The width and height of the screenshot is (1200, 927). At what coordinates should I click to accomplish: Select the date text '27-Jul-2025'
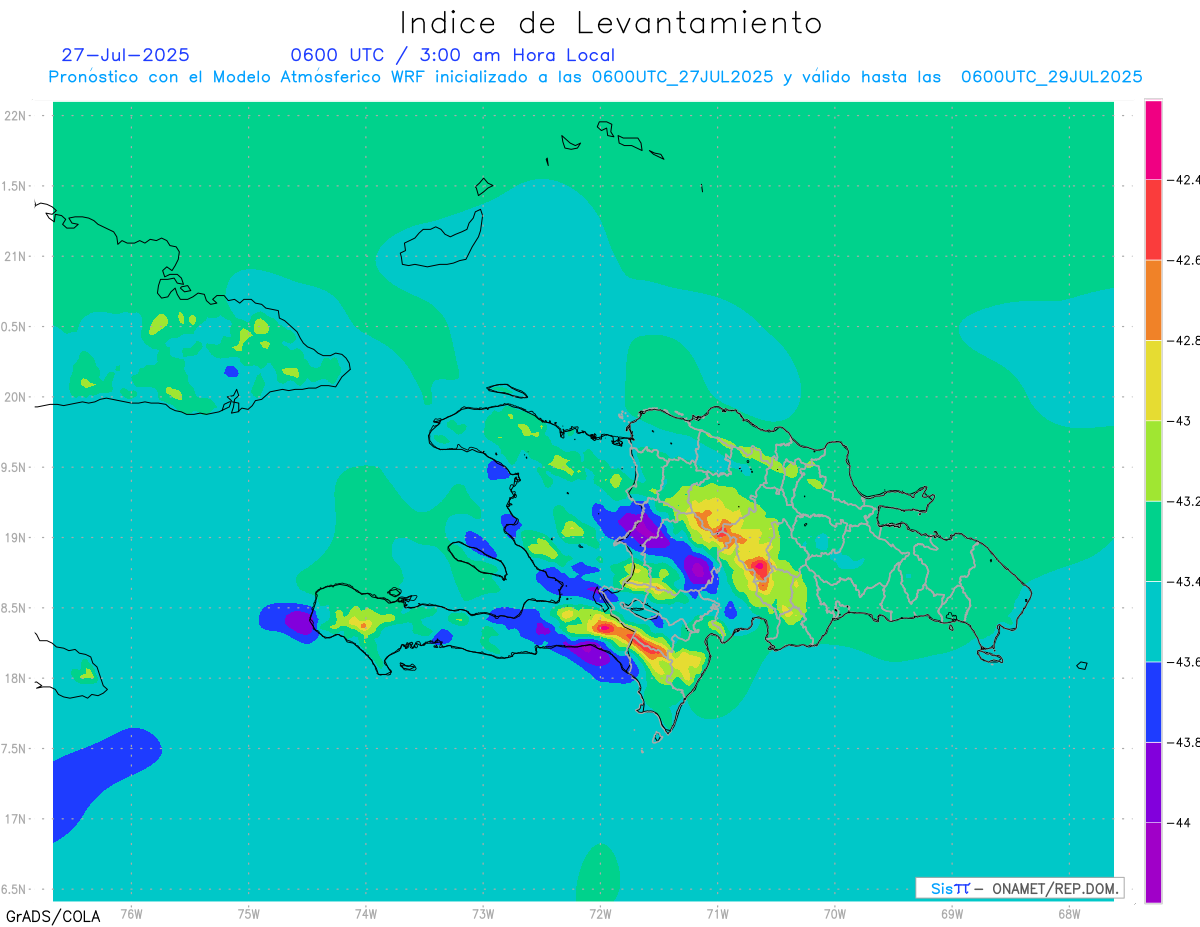(125, 55)
